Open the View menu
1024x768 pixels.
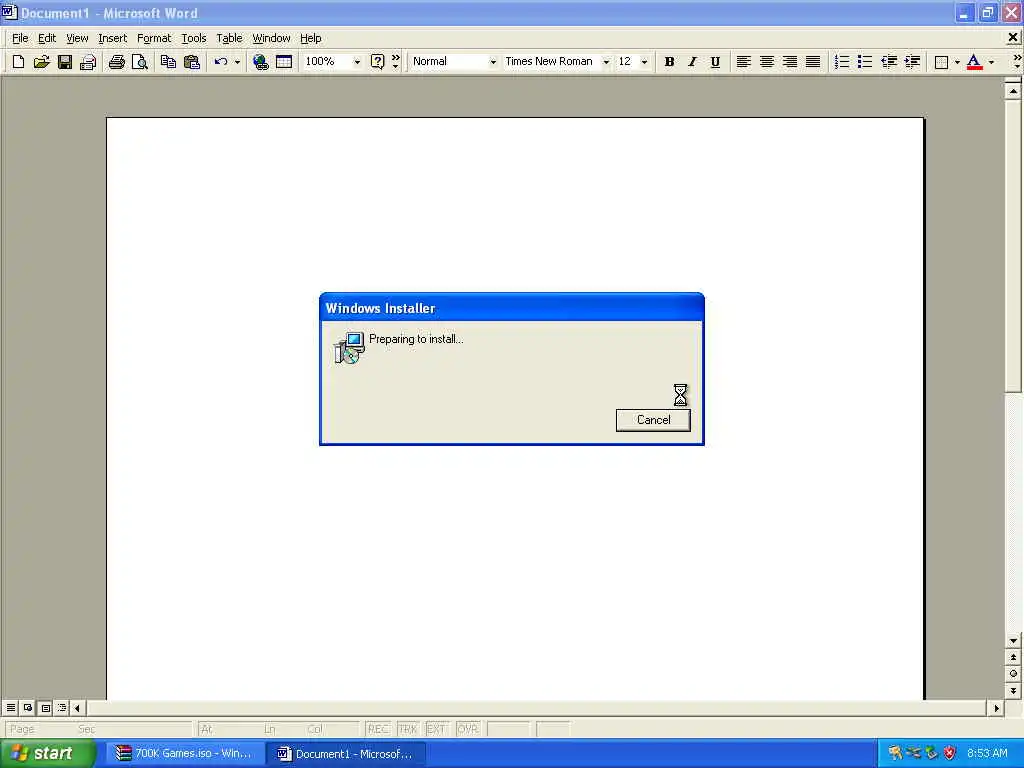point(77,39)
